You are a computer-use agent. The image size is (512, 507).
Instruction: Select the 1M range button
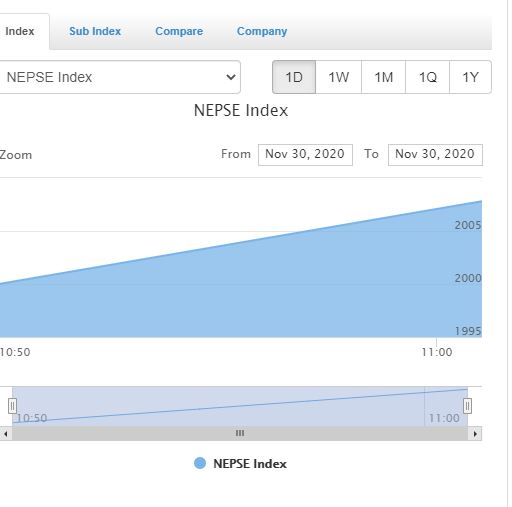(x=383, y=77)
